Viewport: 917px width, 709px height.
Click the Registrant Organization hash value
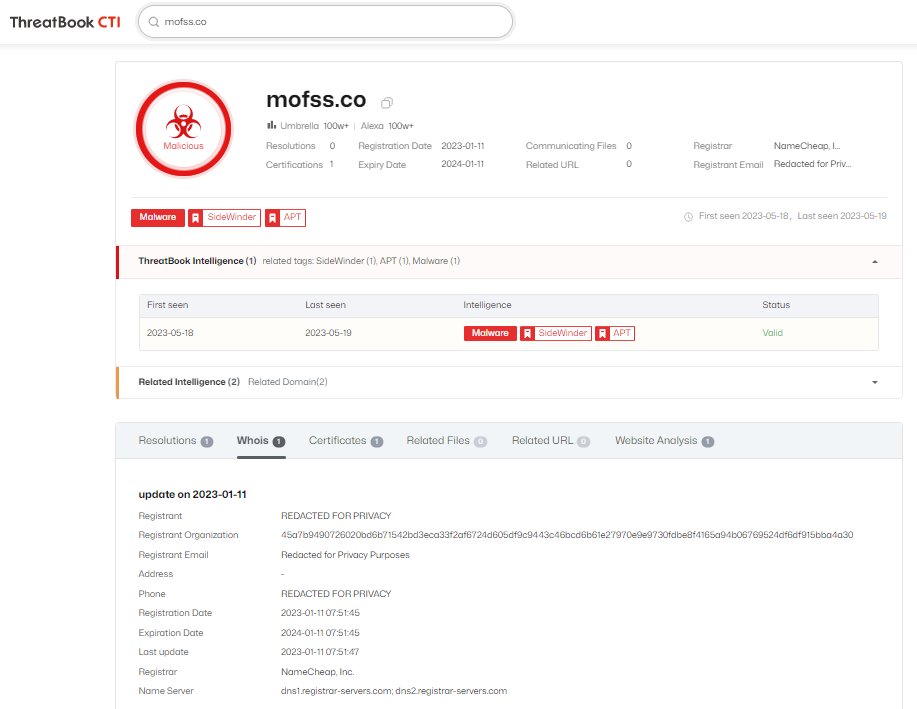click(567, 535)
